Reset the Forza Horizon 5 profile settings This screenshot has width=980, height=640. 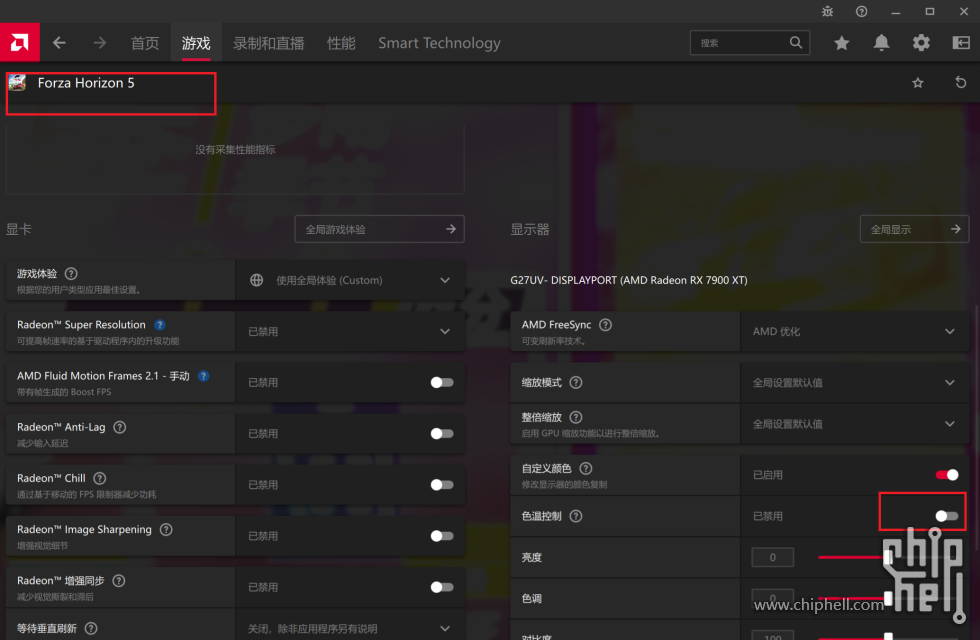[961, 82]
